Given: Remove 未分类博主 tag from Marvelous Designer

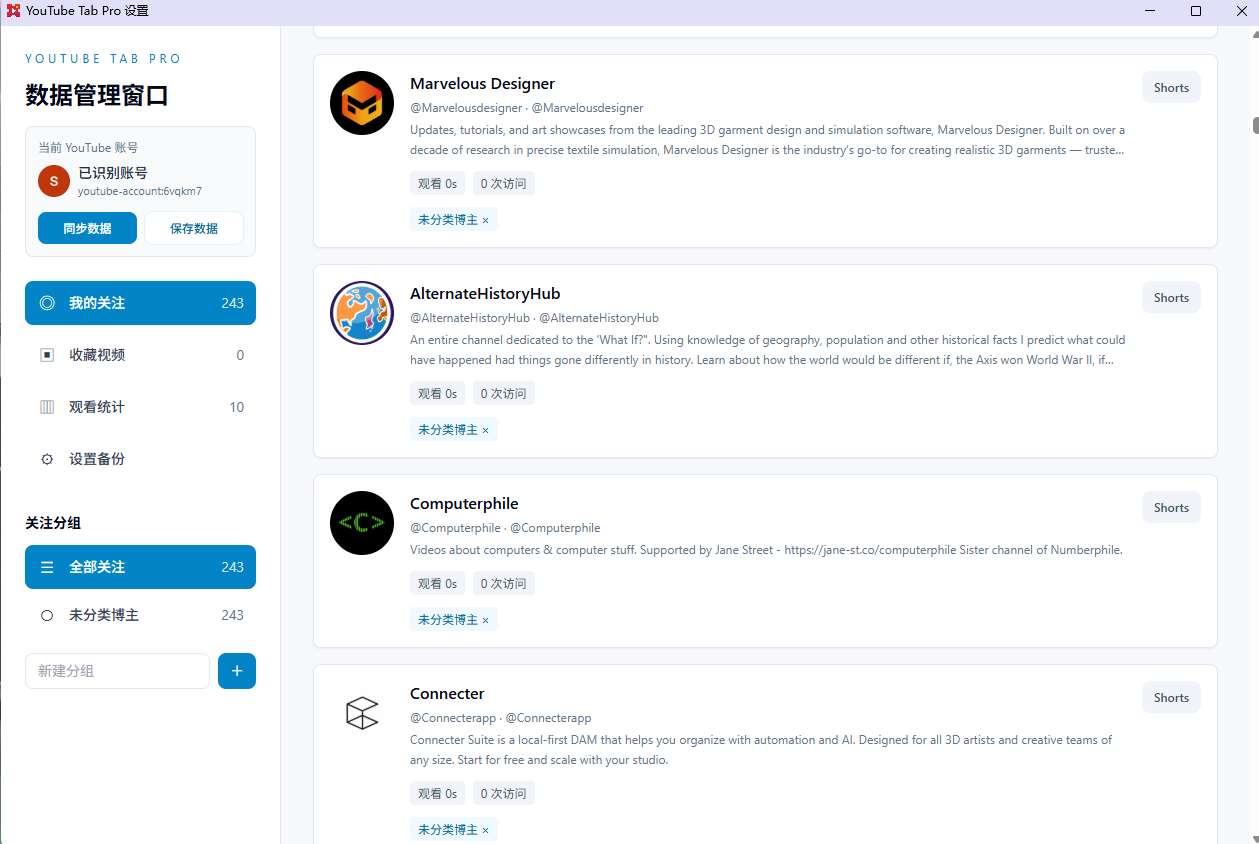Looking at the screenshot, I should click(x=486, y=220).
